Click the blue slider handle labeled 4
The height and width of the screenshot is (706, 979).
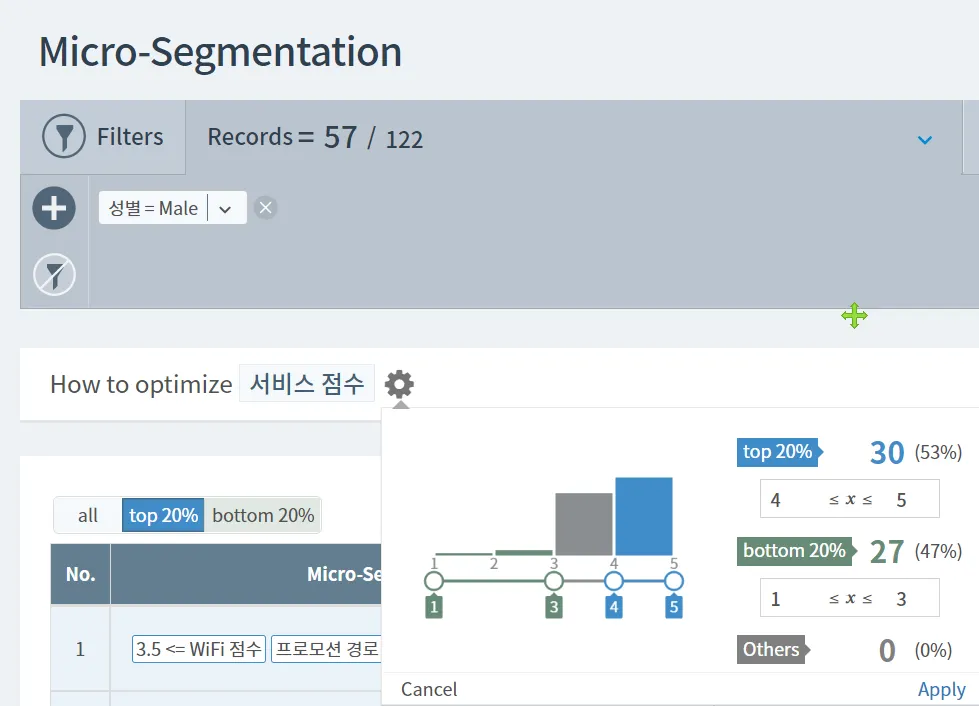pyautogui.click(x=614, y=581)
